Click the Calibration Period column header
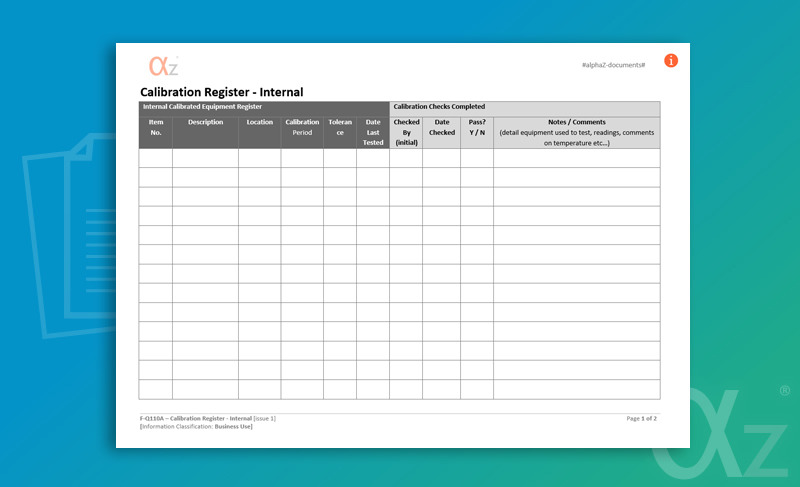 (302, 127)
